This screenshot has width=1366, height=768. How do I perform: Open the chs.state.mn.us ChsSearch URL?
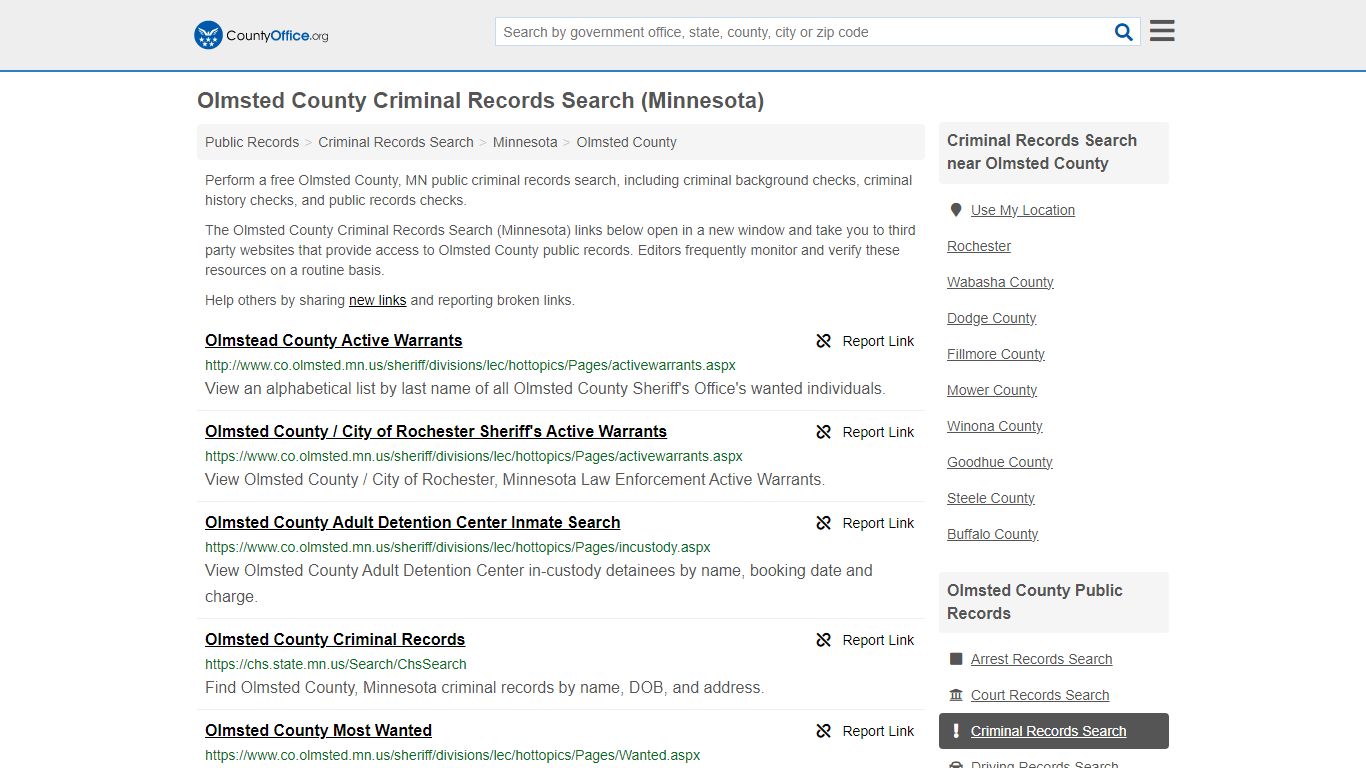pos(336,664)
